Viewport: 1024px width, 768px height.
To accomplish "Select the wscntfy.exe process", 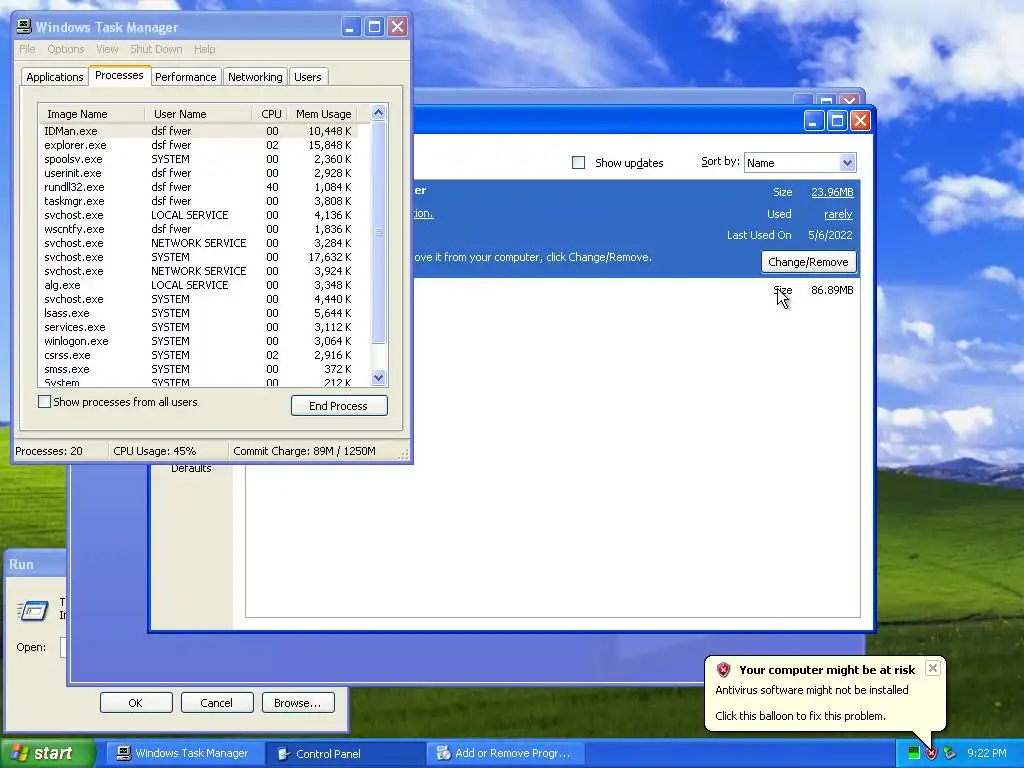I will click(199, 229).
